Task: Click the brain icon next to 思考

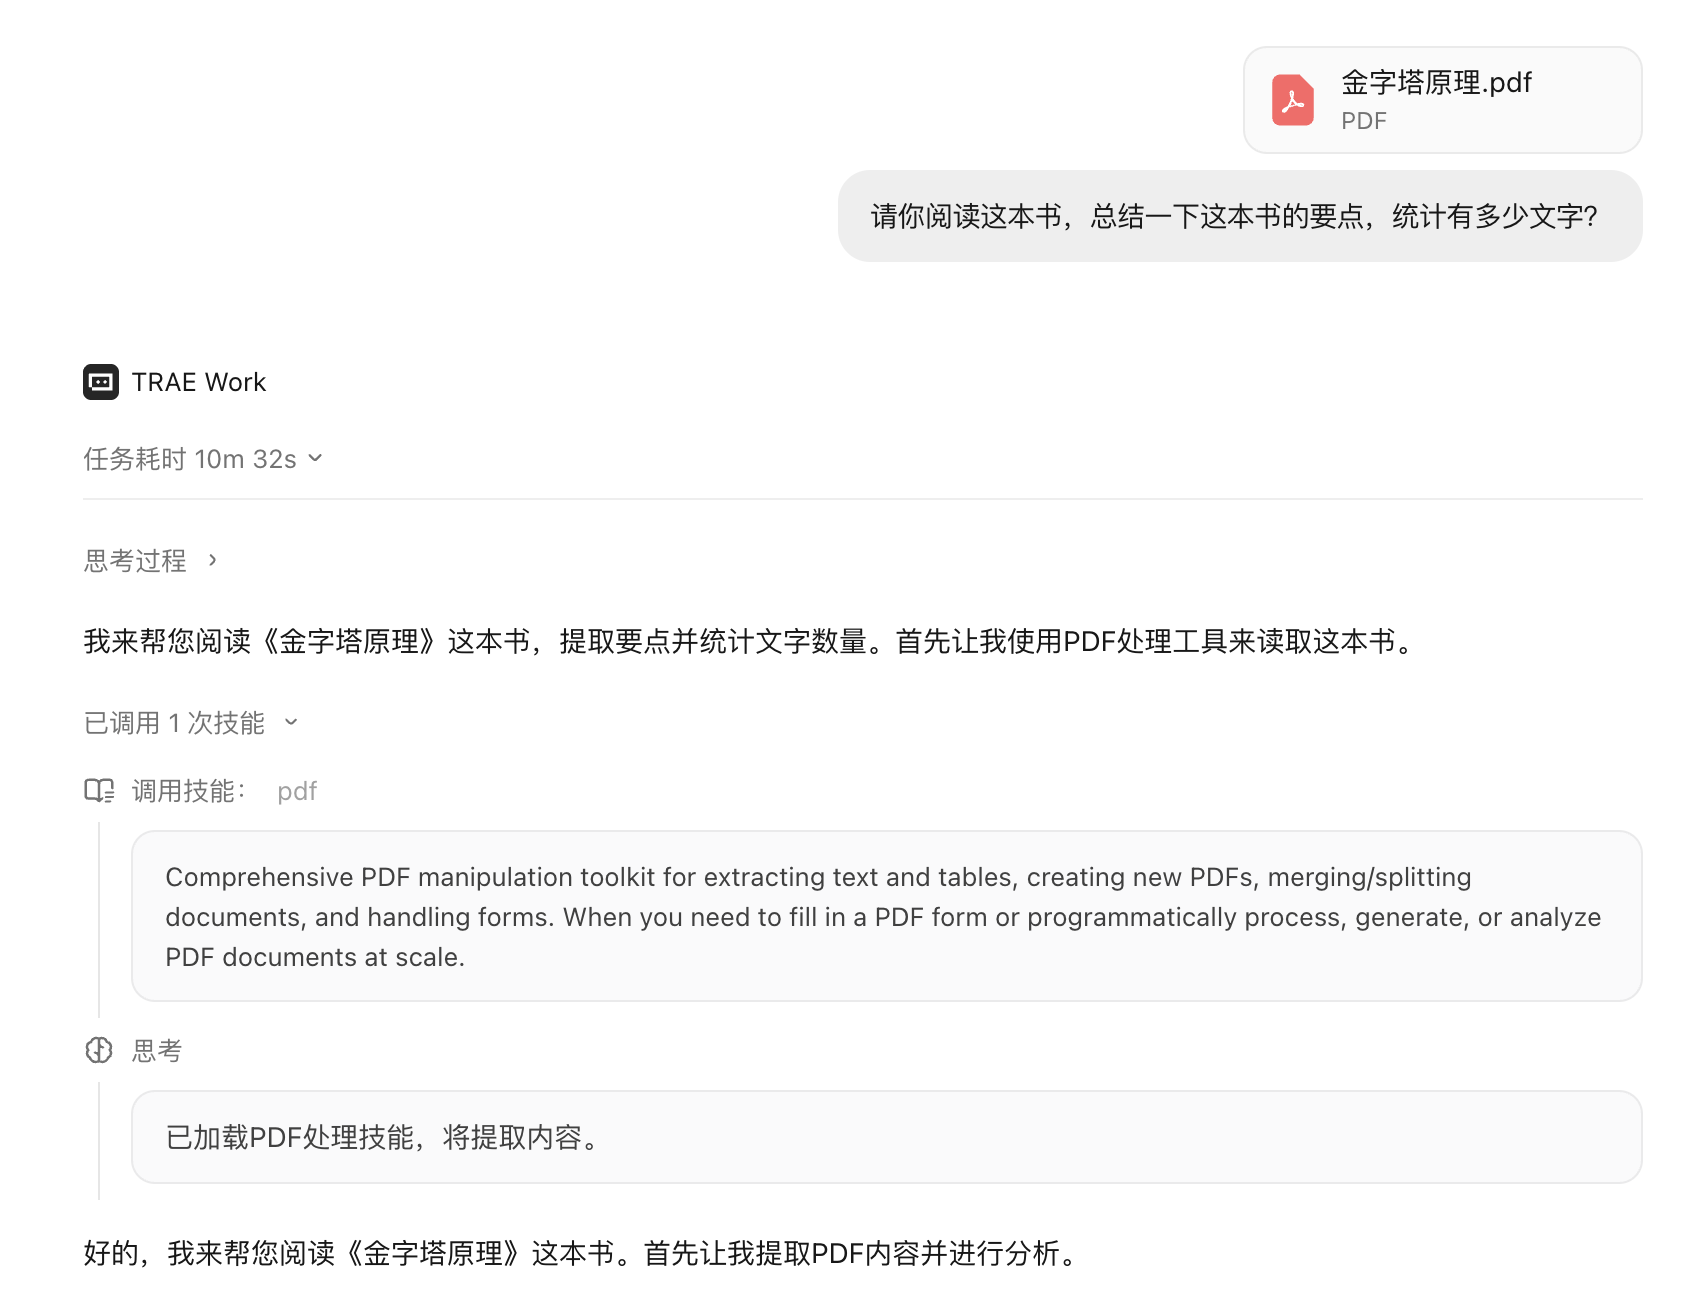Action: click(99, 1050)
